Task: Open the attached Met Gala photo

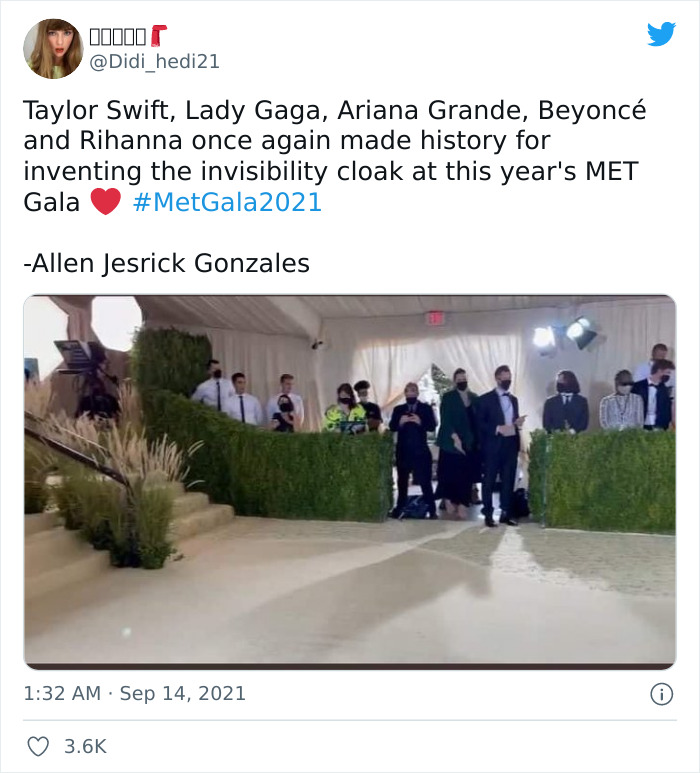Action: pos(349,481)
